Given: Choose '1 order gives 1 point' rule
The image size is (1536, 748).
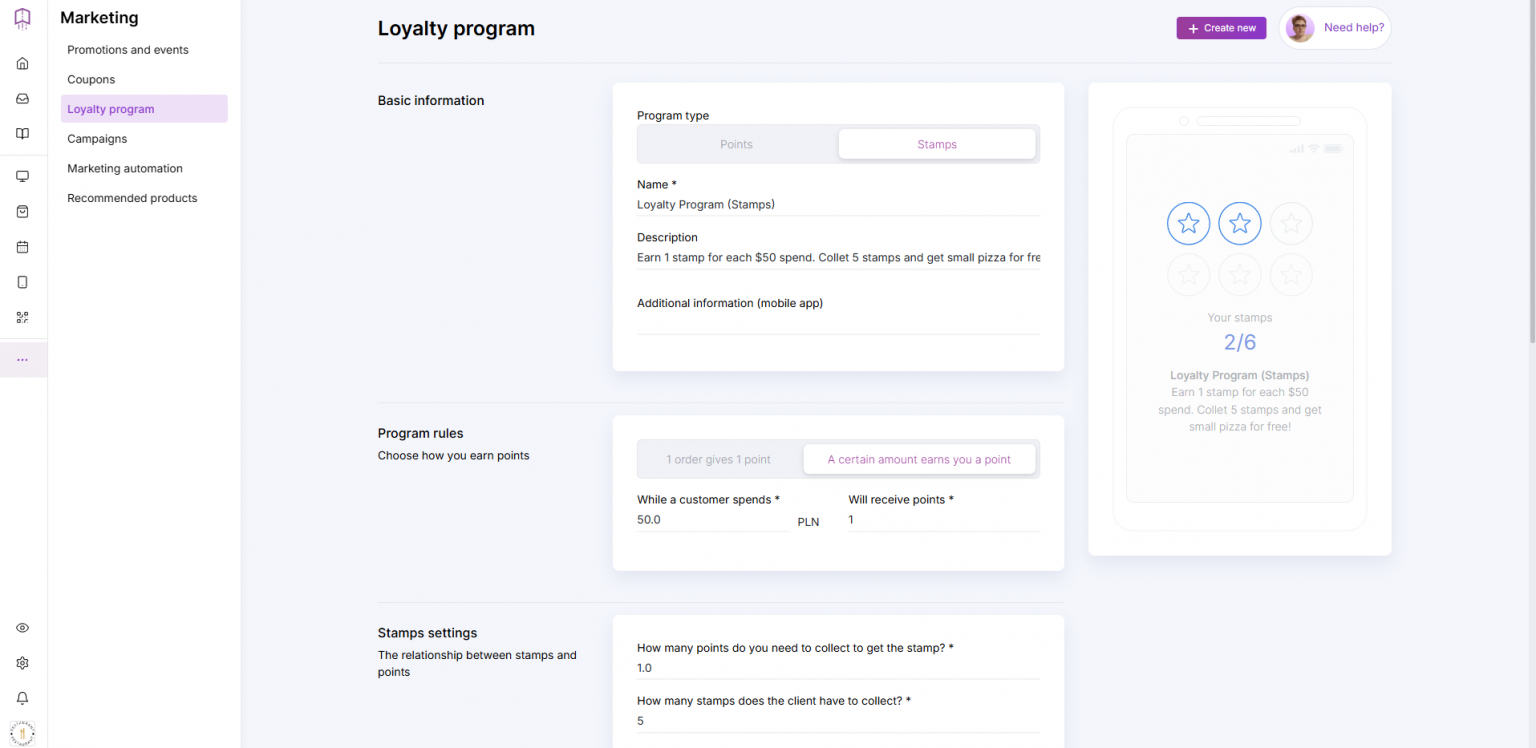Looking at the screenshot, I should click(718, 460).
